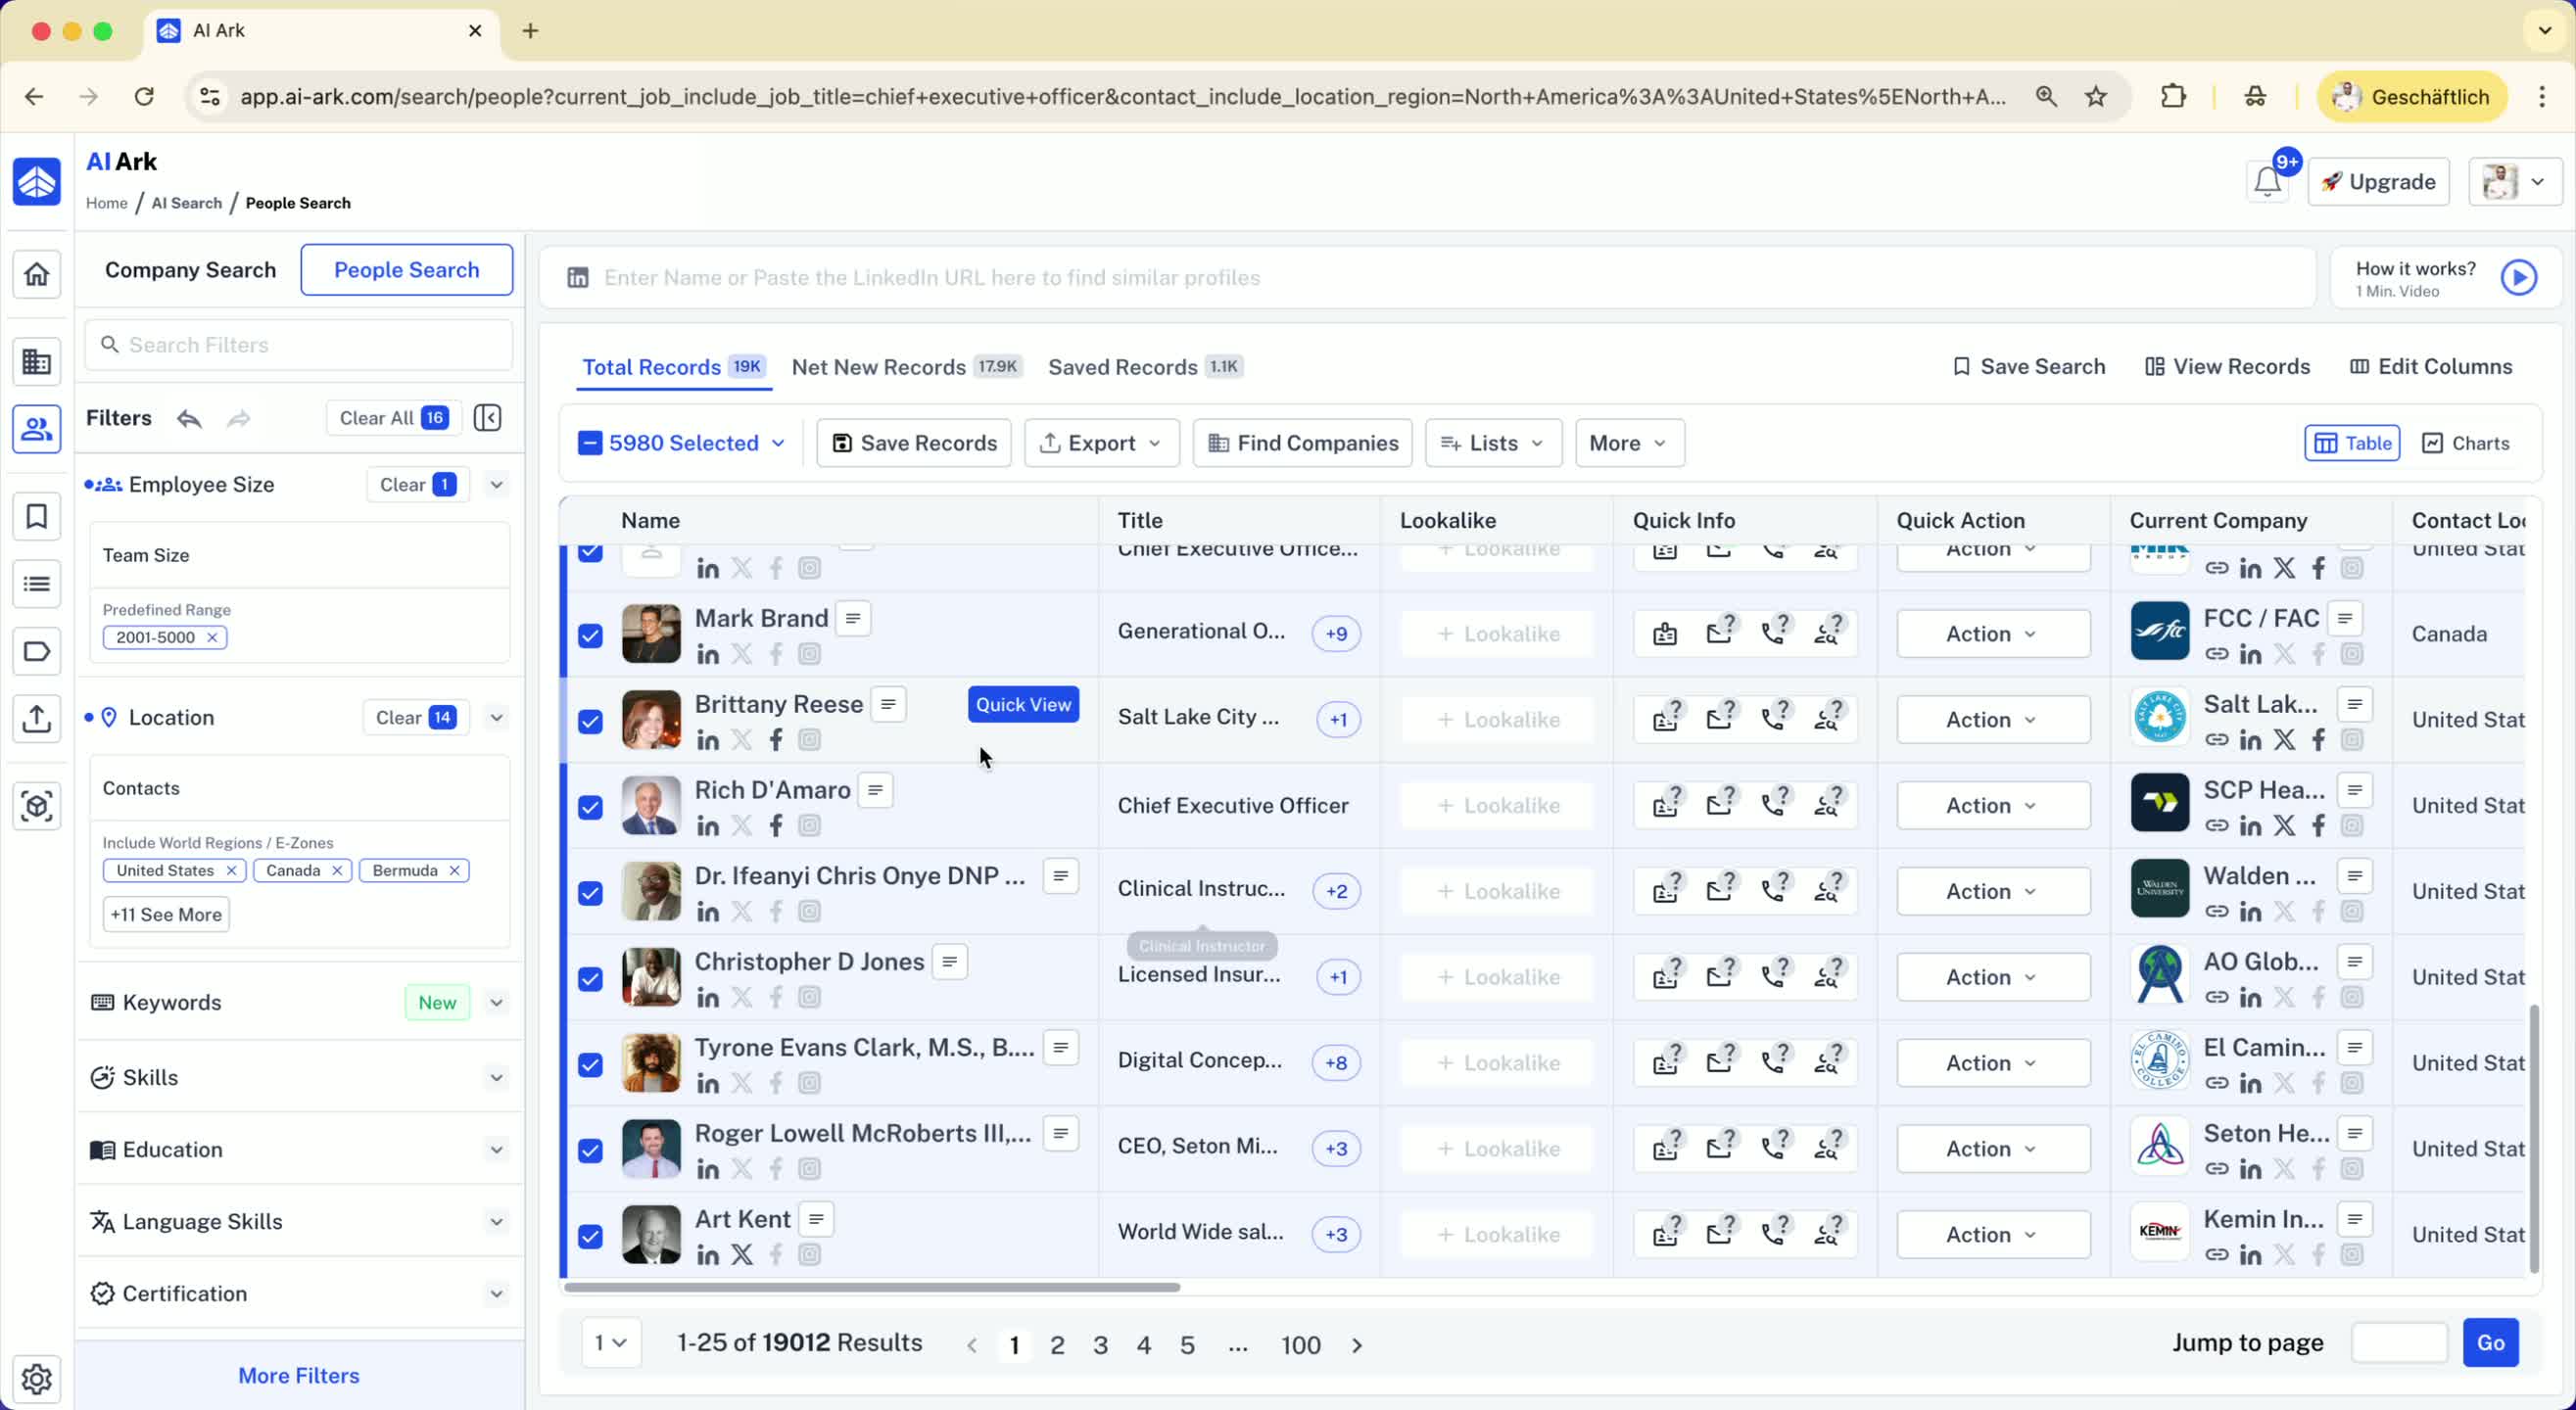Play the How it works video
The height and width of the screenshot is (1410, 2576).
(x=2518, y=278)
